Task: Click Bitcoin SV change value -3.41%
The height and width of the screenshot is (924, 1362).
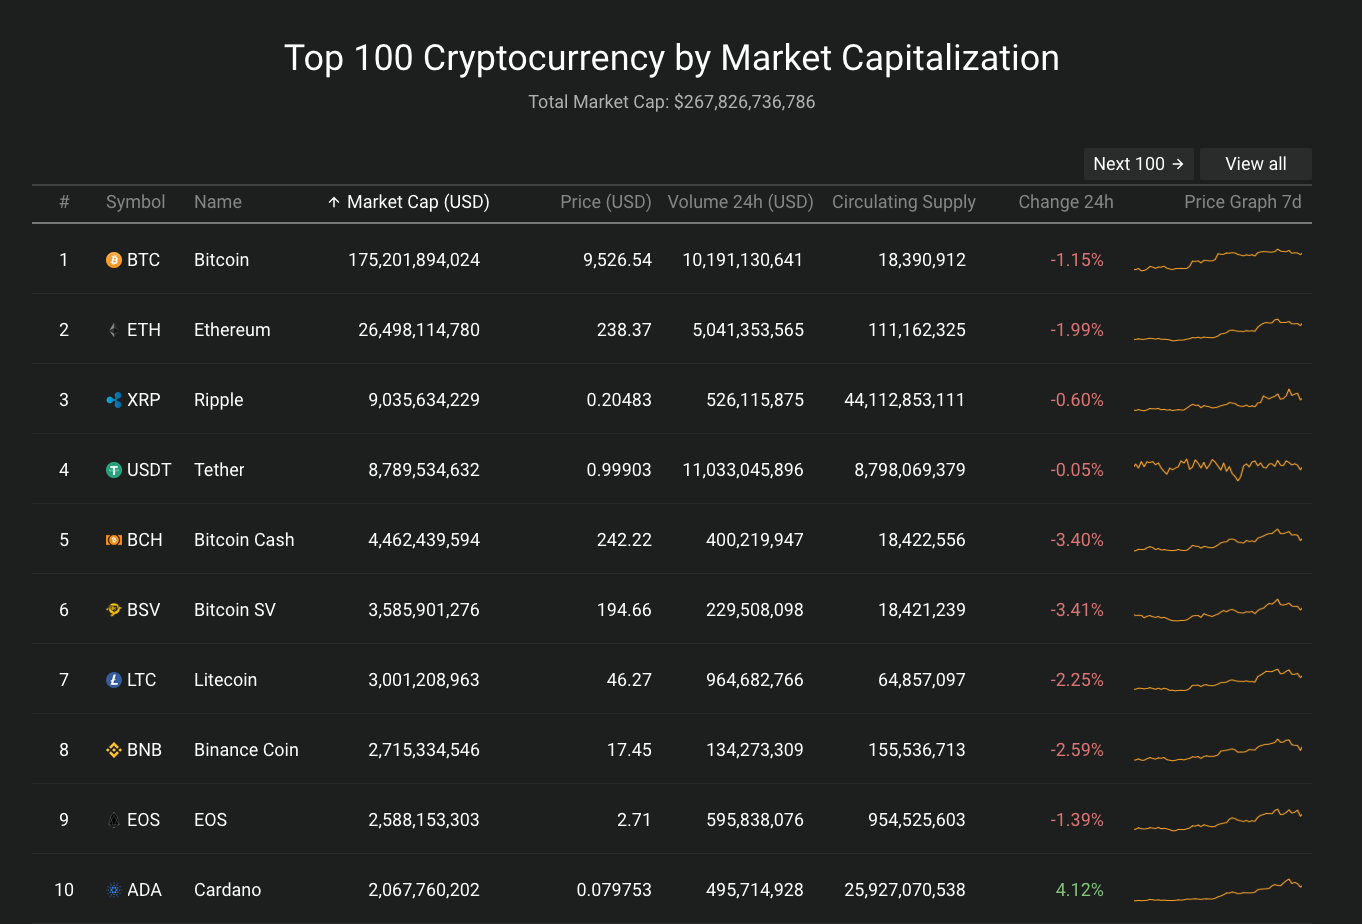Action: pyautogui.click(x=1077, y=610)
